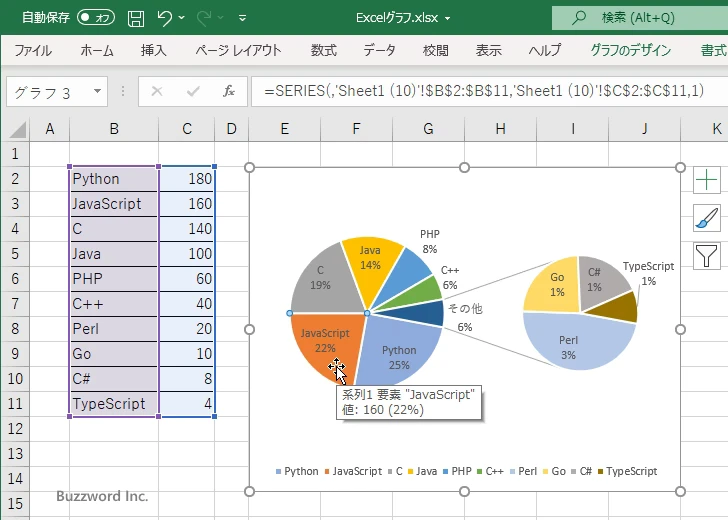Select column G header

[428, 129]
